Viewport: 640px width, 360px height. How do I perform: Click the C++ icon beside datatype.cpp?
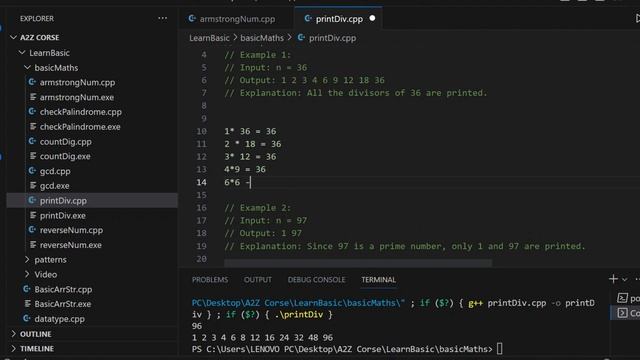tap(27, 318)
